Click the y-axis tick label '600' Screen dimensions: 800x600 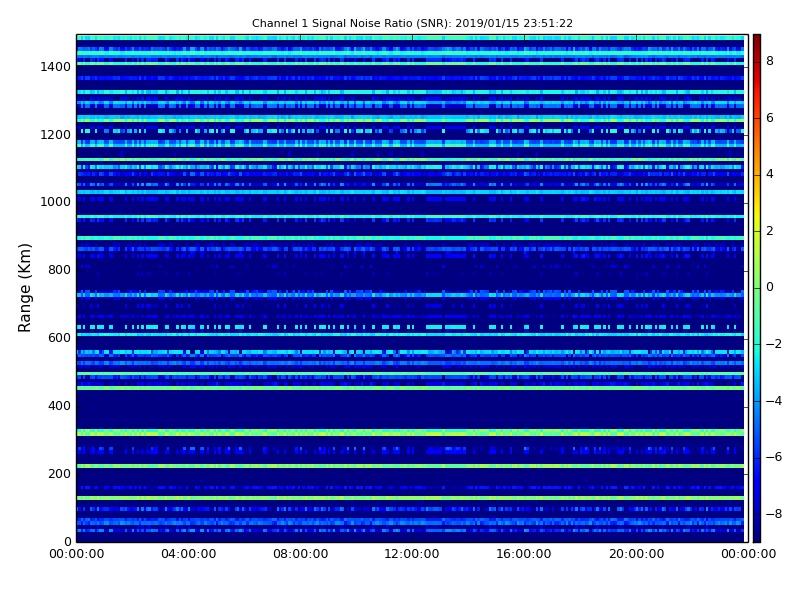coord(59,338)
